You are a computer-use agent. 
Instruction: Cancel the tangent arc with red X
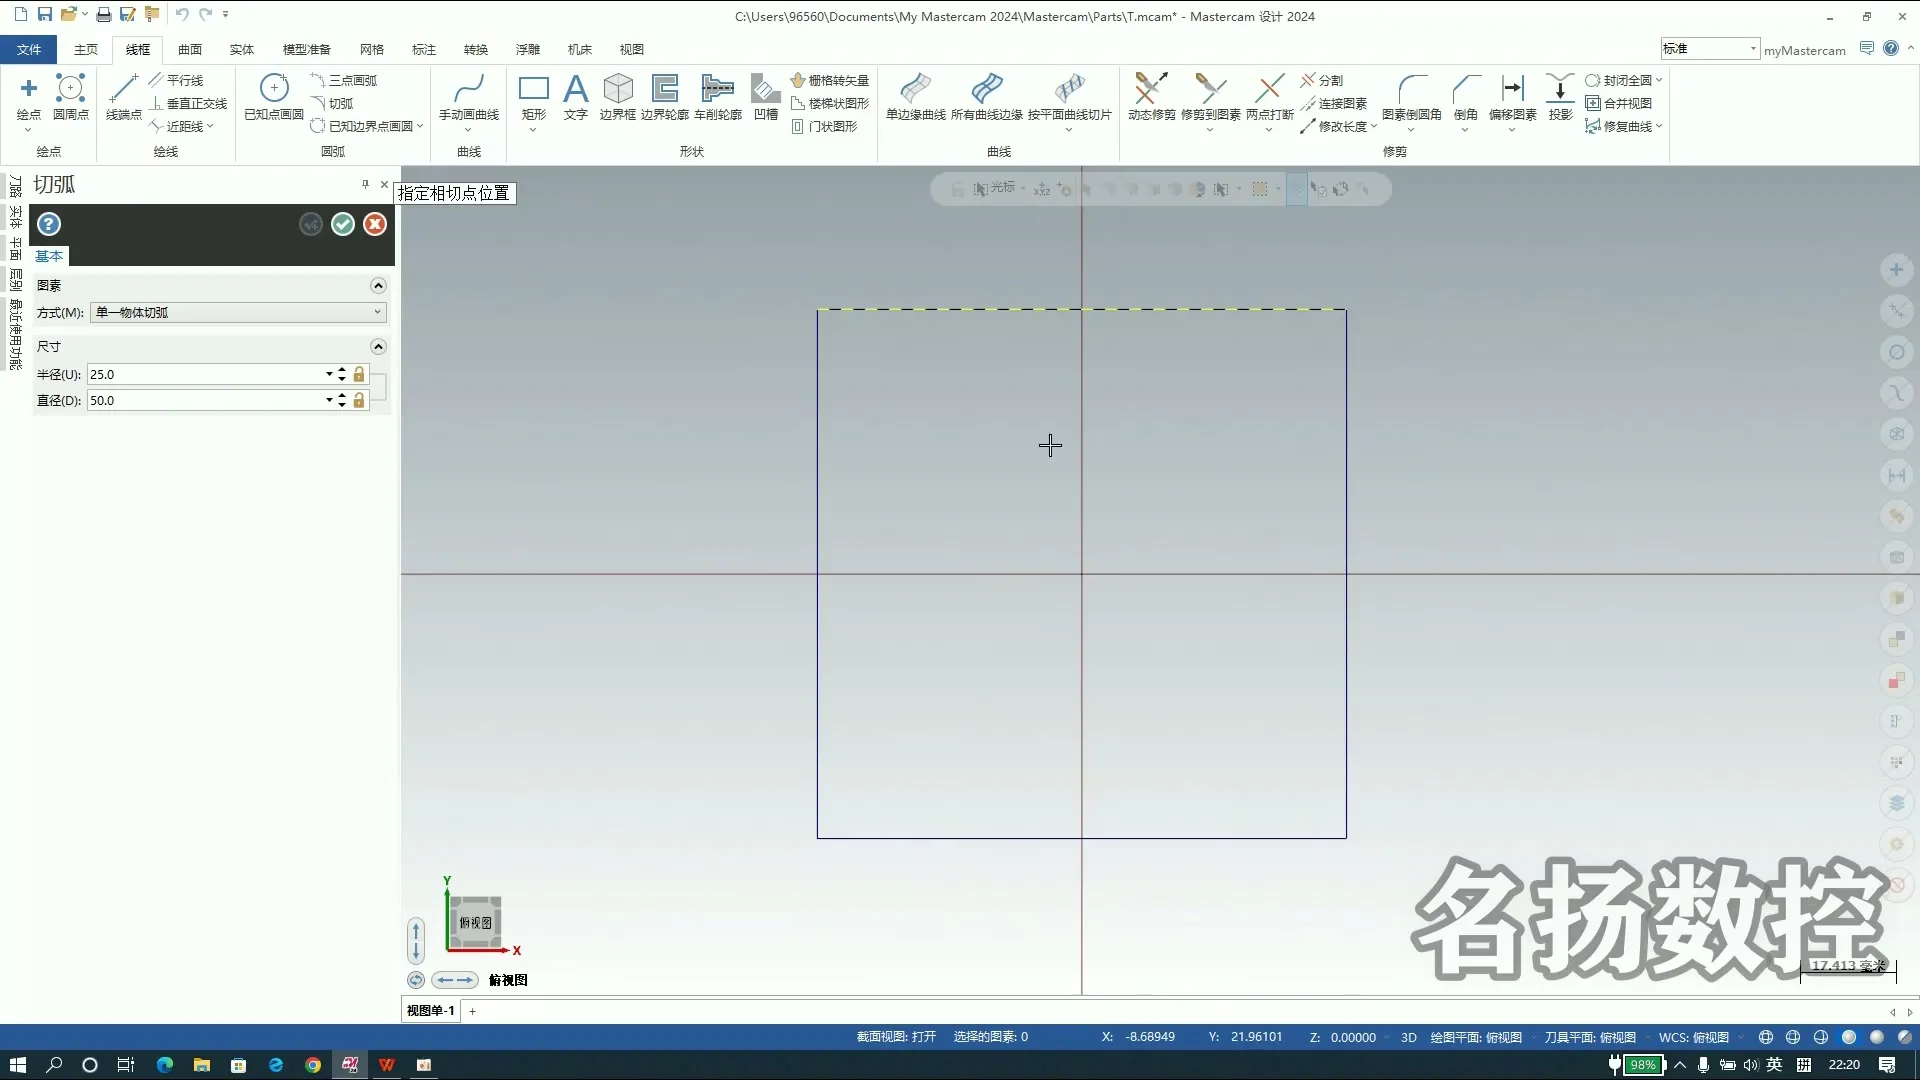[x=375, y=224]
